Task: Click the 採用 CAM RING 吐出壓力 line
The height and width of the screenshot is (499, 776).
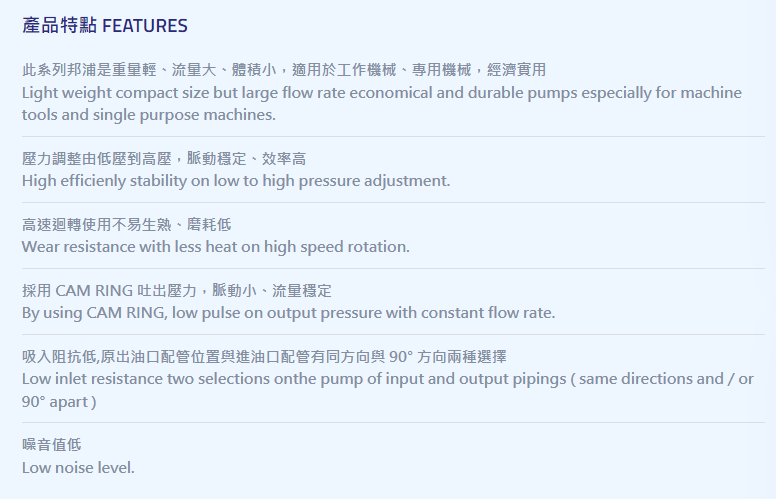Action: coord(177,291)
